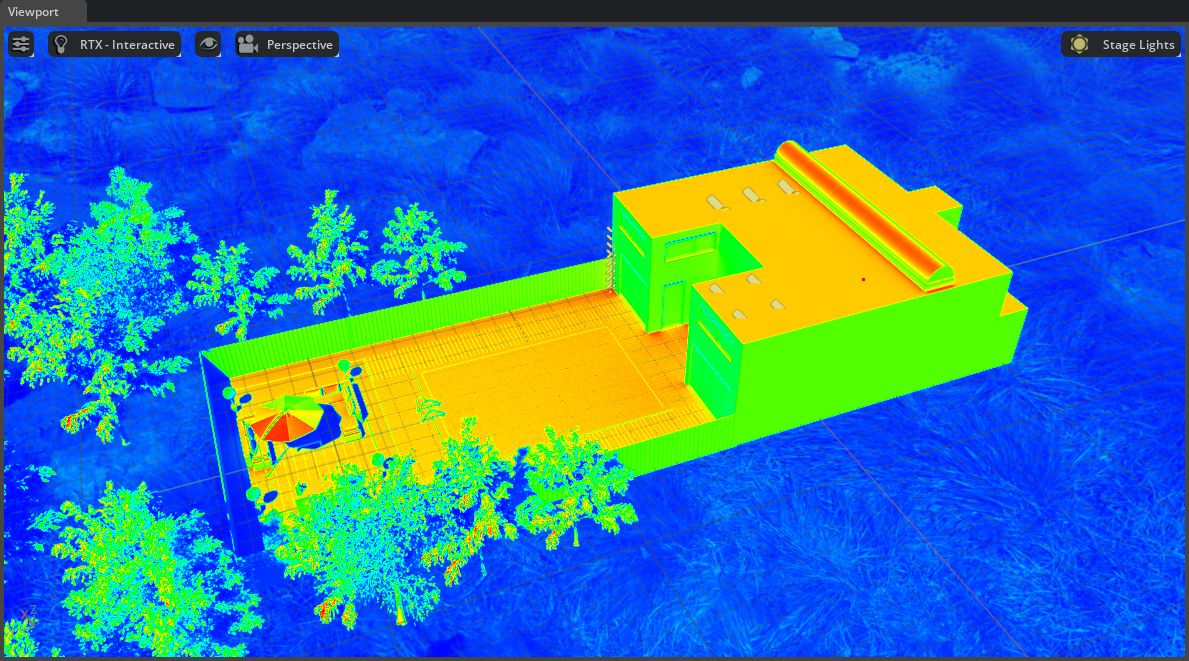Viewport: 1189px width, 661px height.
Task: Click the lightbulb renderer icon
Action: (x=62, y=44)
